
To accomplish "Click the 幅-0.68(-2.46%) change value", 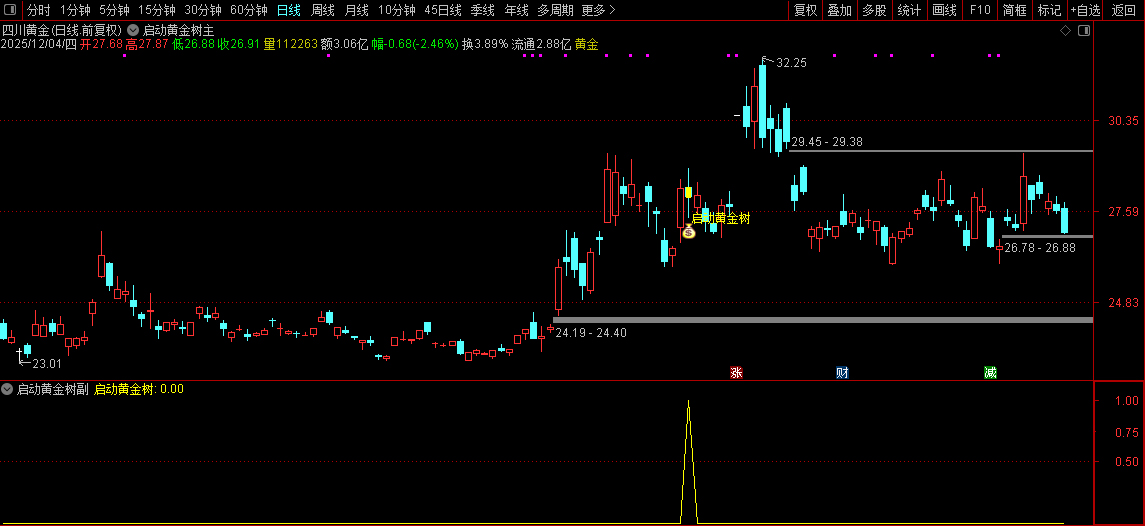I will [x=415, y=44].
